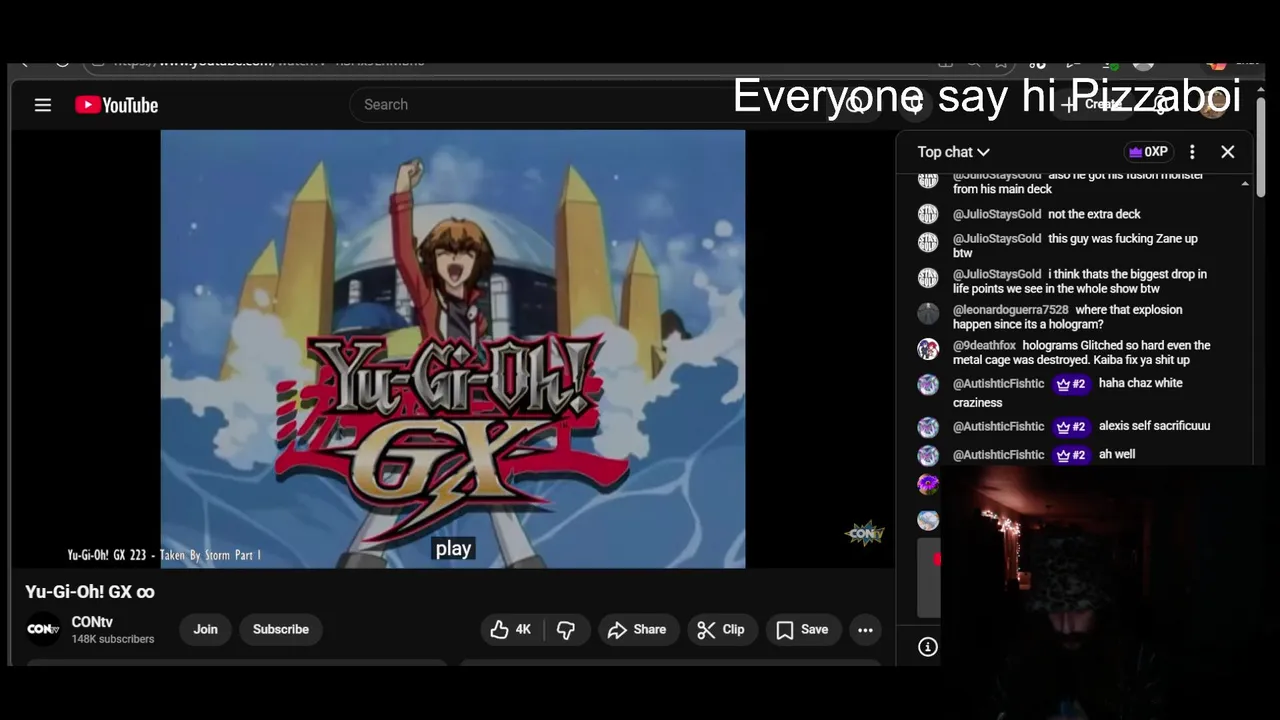Close the live chat panel
The width and height of the screenshot is (1280, 720).
pos(1228,152)
